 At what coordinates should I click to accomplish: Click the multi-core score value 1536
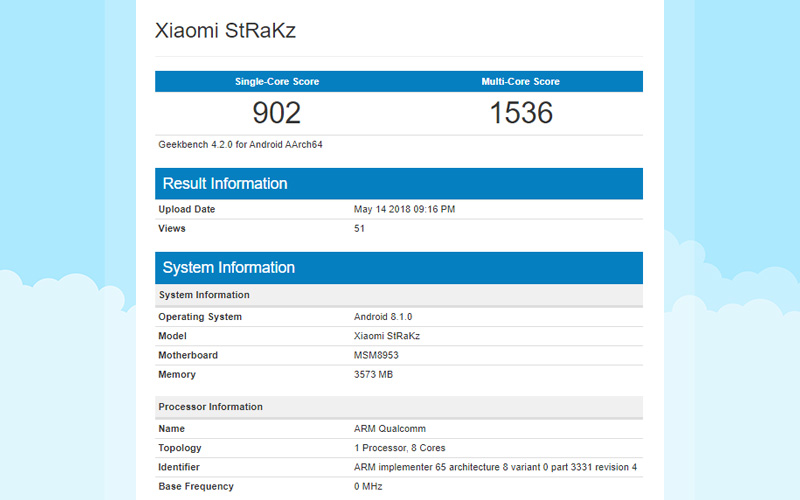click(x=521, y=113)
